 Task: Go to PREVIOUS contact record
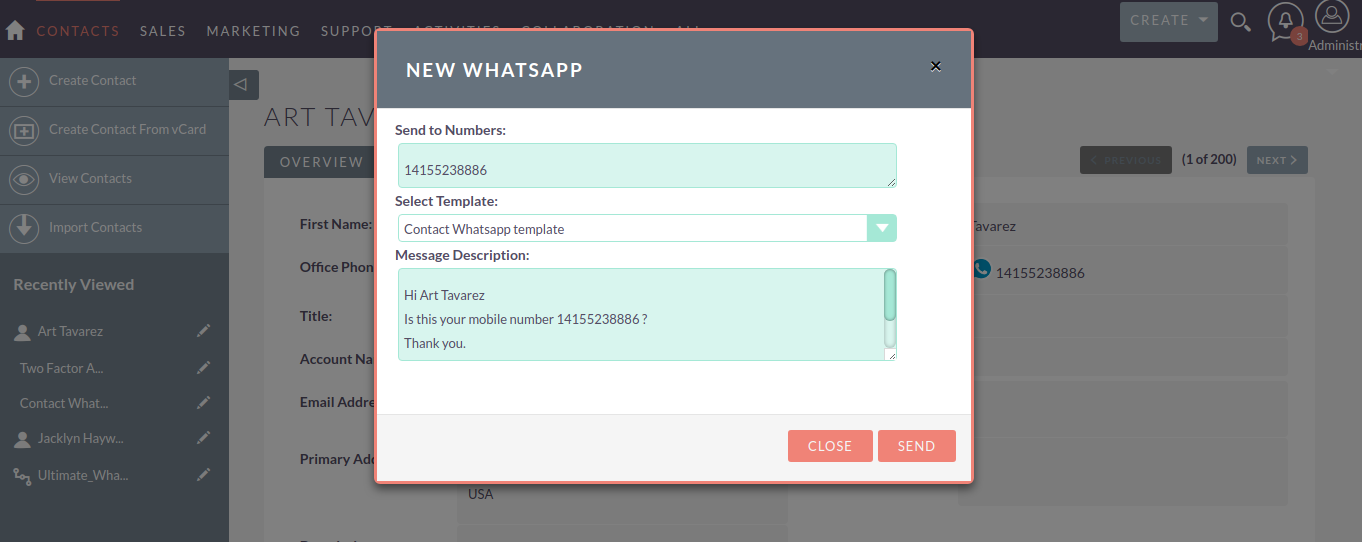tap(1126, 160)
